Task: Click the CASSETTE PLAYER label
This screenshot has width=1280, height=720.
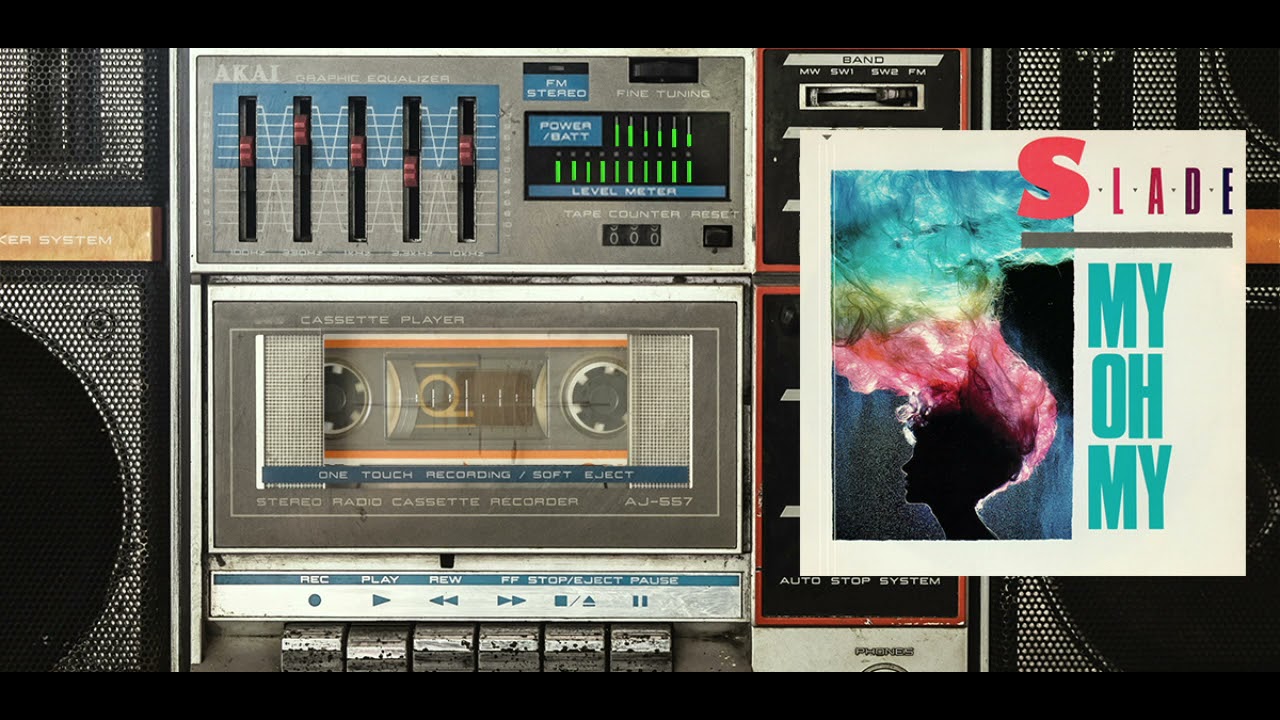Action: pos(382,320)
